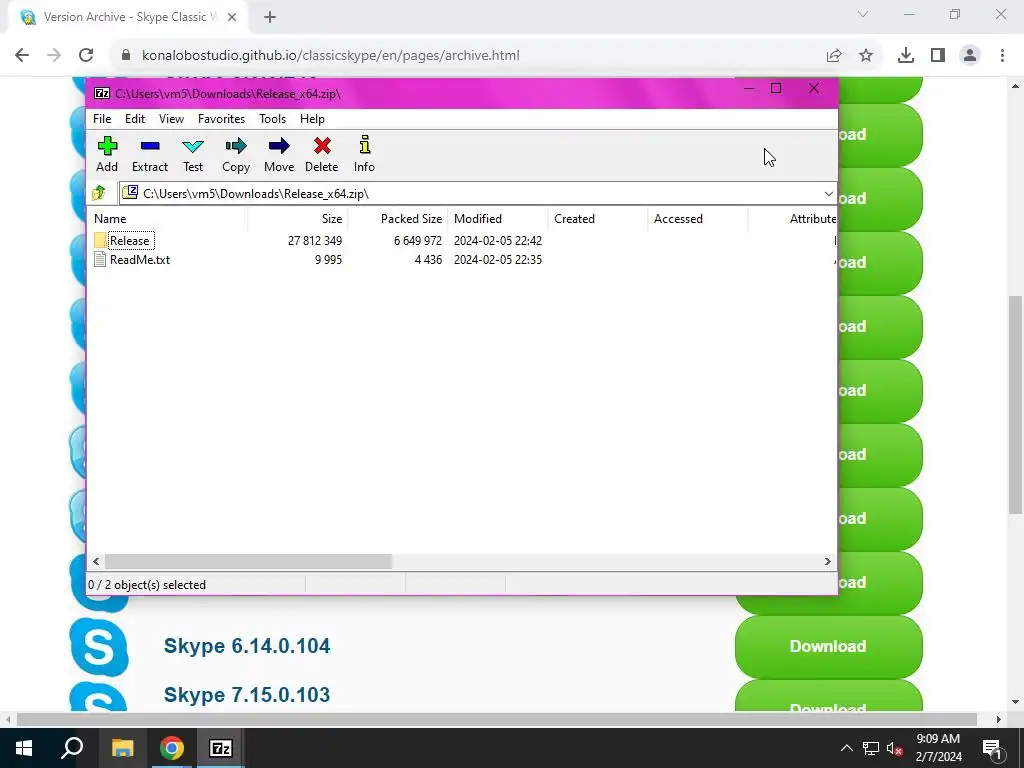1024x768 pixels.
Task: Click the 7-Zip taskbar icon
Action: point(221,748)
